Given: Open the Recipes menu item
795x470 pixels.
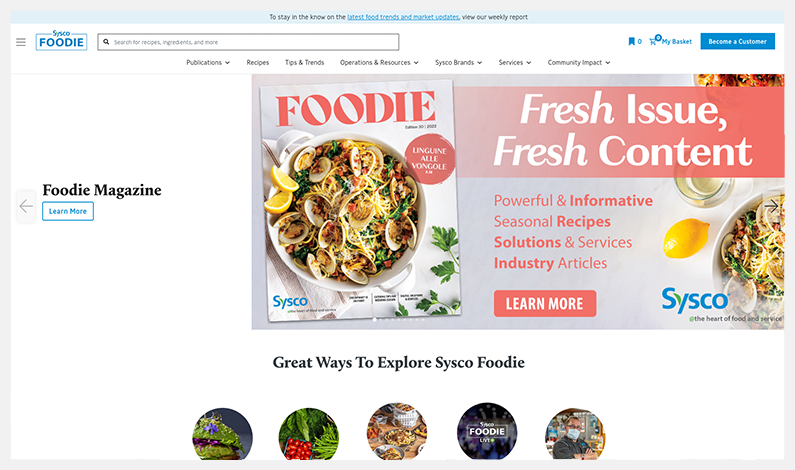Looking at the screenshot, I should pos(258,63).
